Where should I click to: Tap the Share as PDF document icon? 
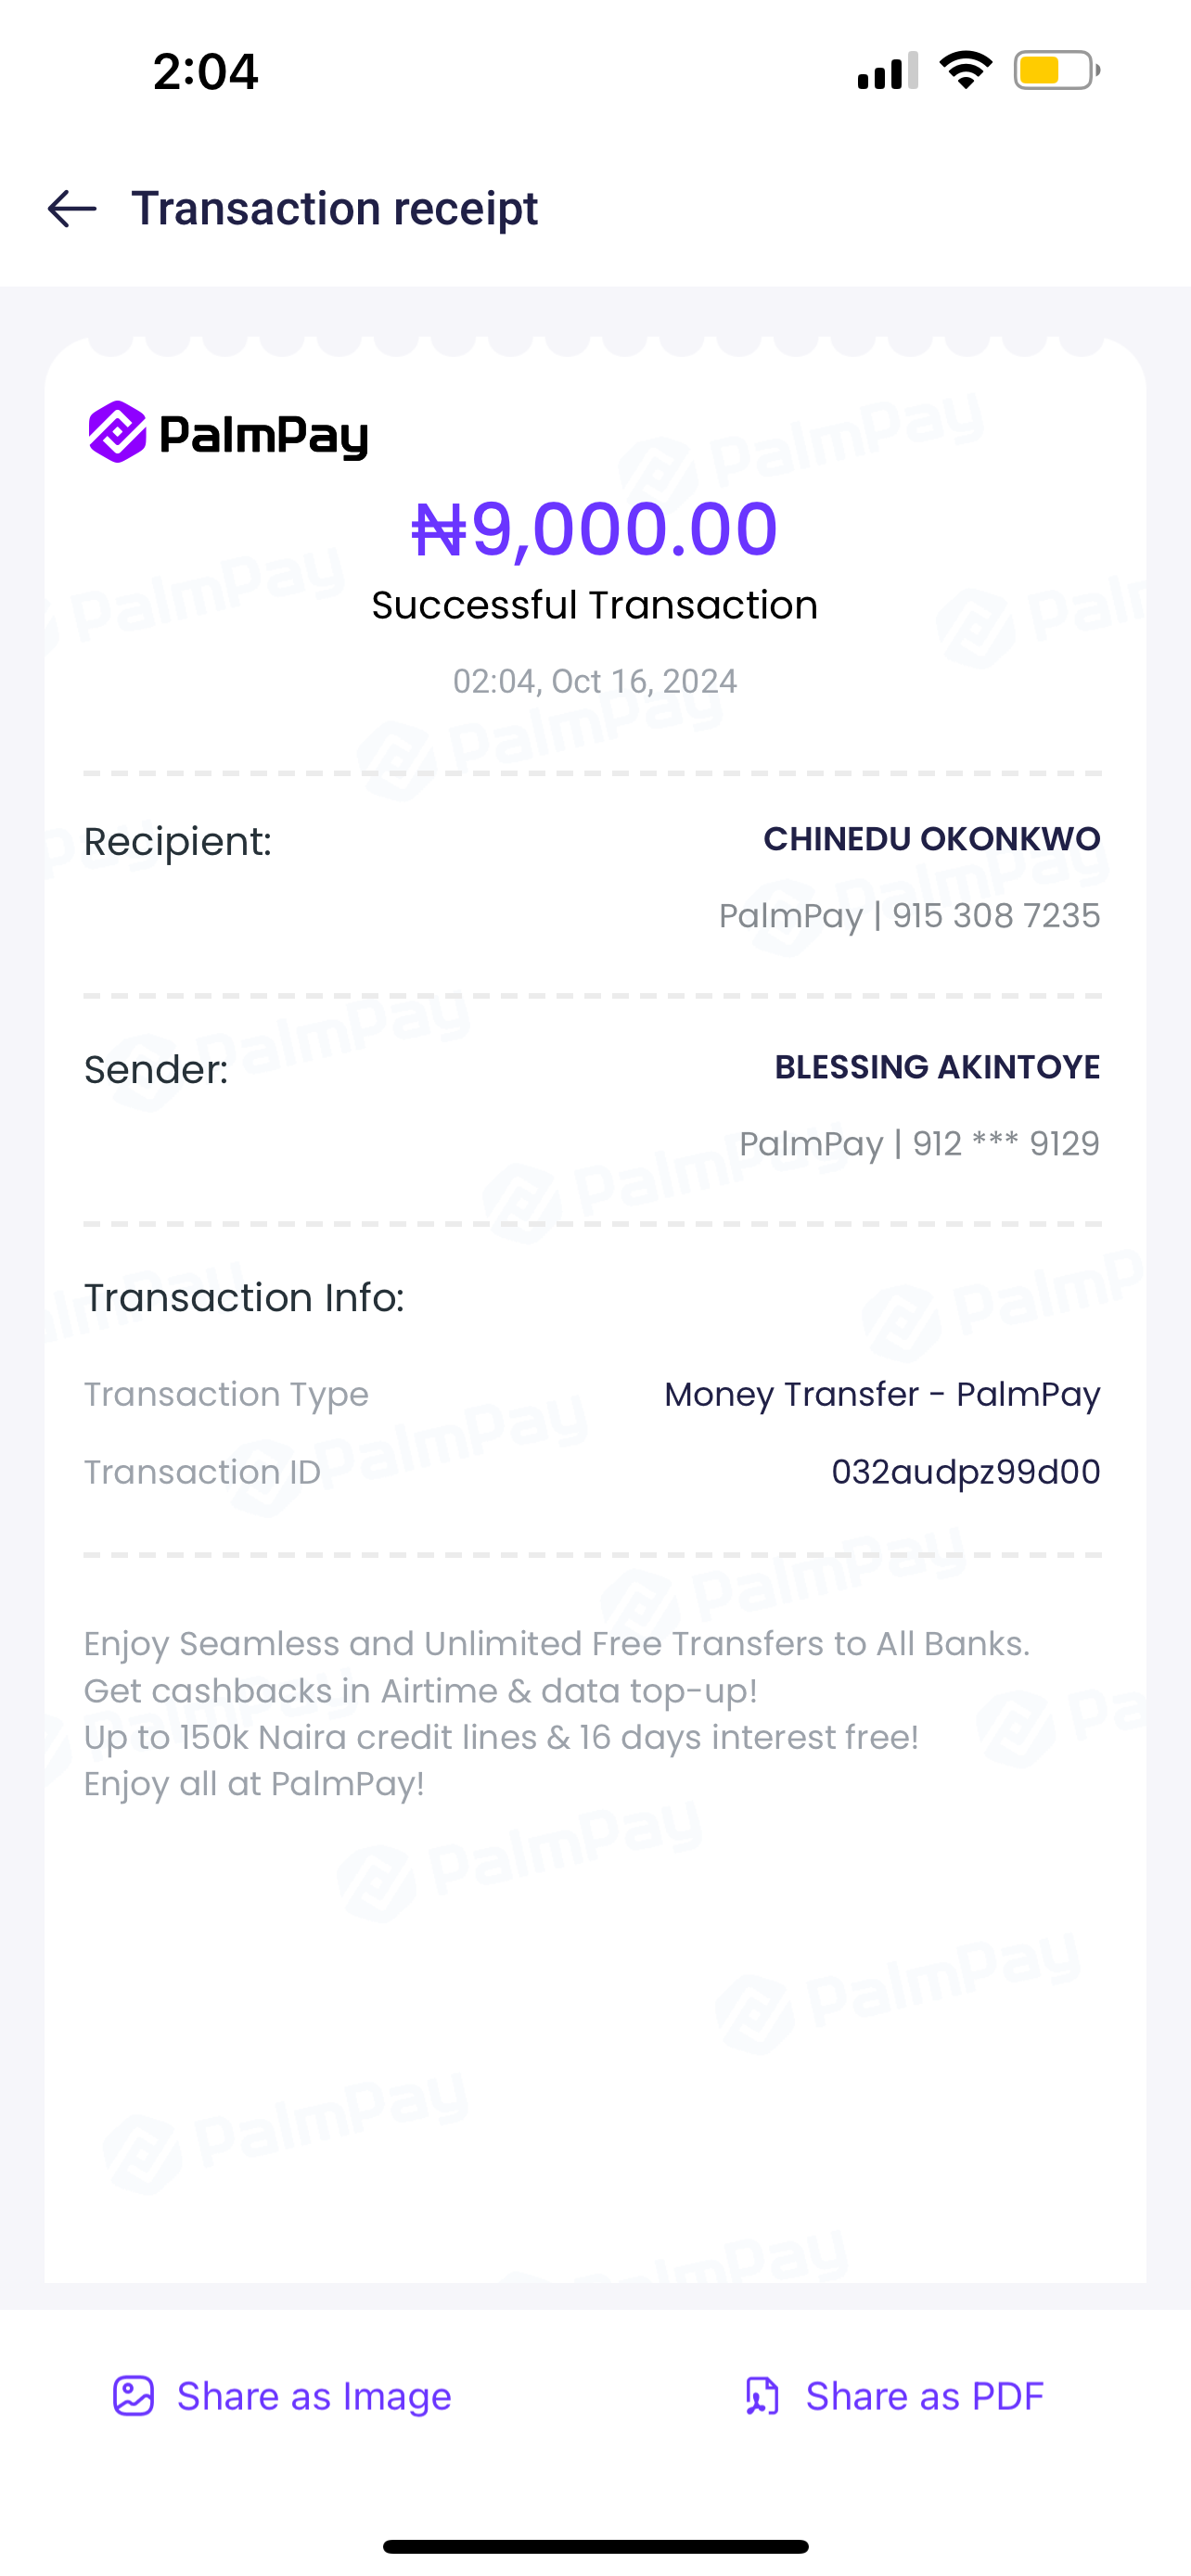(x=762, y=2396)
